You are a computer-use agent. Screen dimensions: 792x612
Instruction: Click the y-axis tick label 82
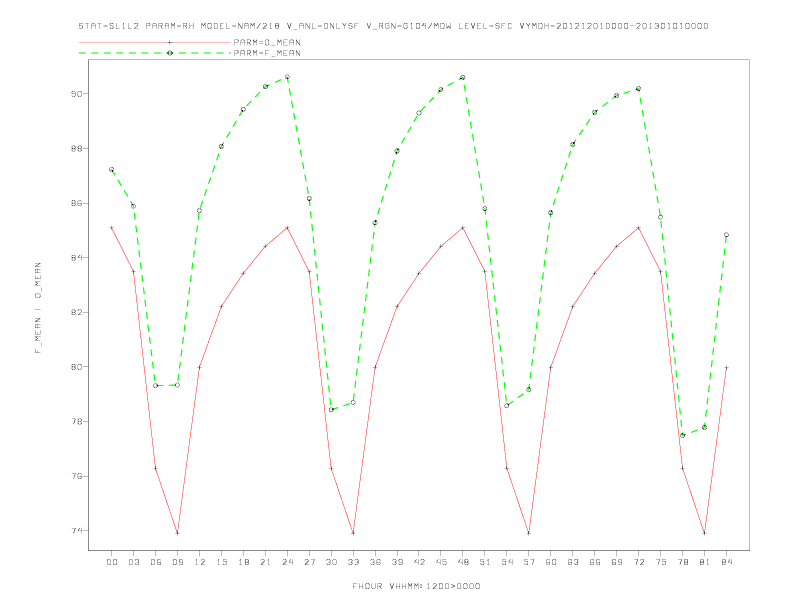click(76, 312)
